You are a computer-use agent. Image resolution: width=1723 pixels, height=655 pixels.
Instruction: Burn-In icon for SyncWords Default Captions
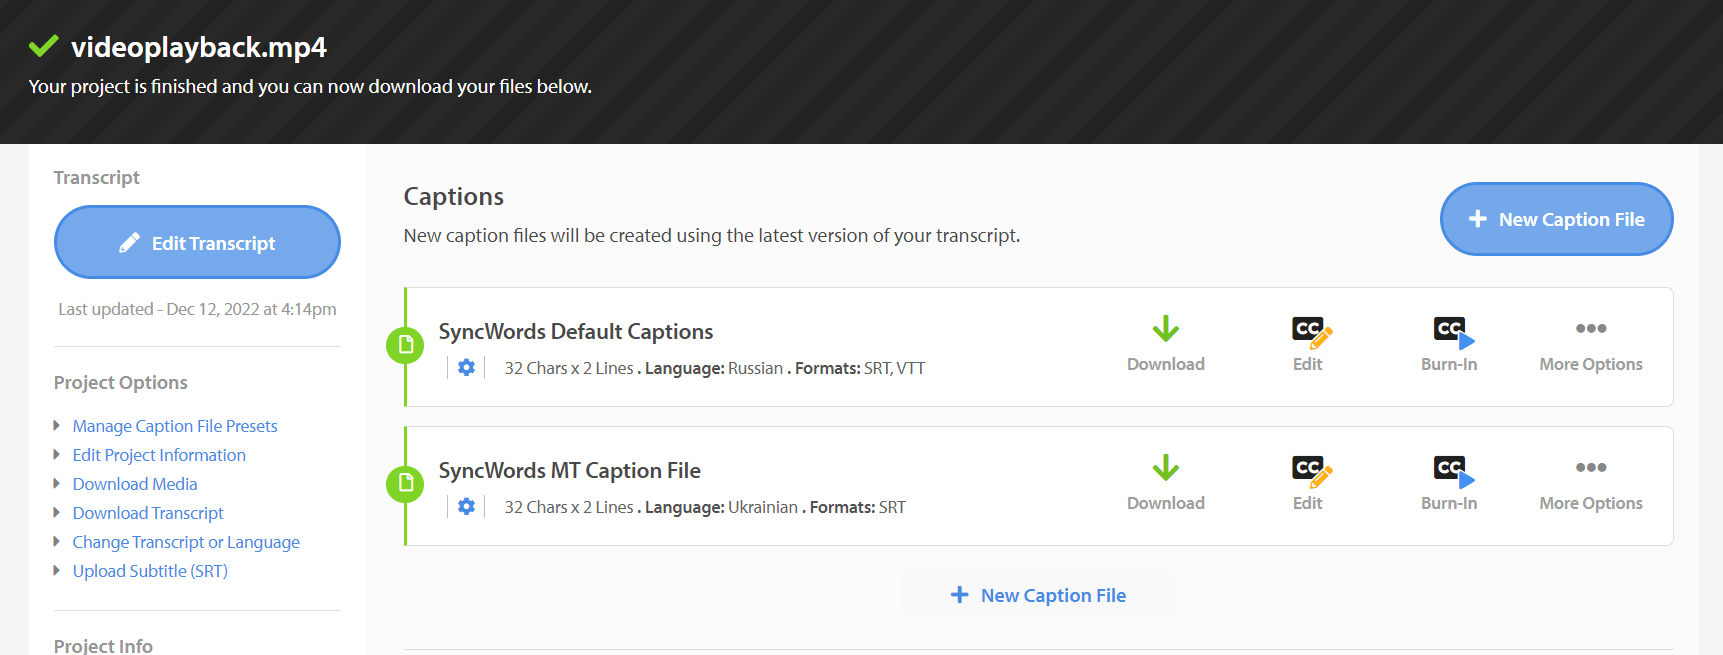coord(1453,332)
